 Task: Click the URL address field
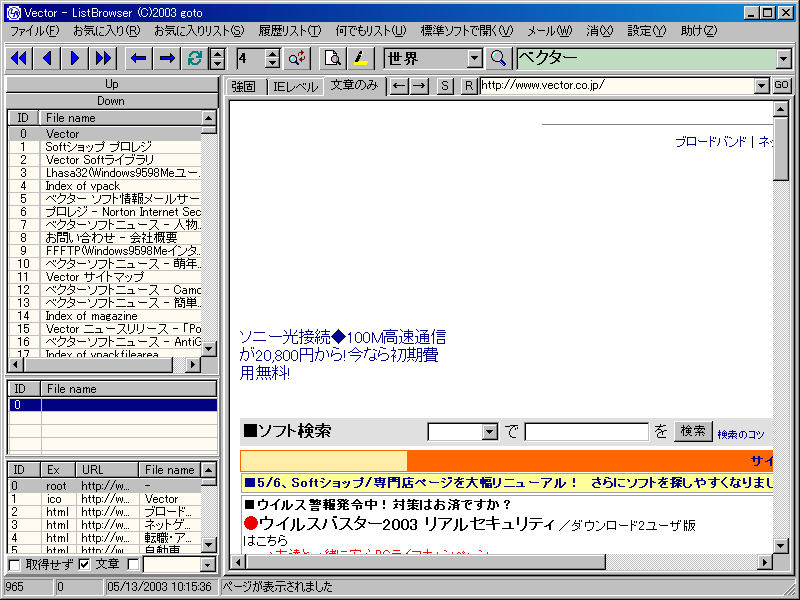617,86
